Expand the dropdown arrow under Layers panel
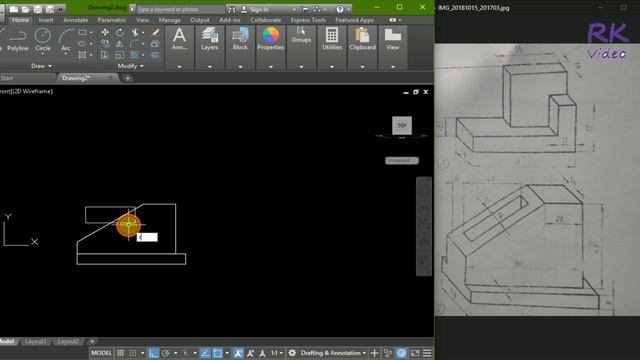 pyautogui.click(x=210, y=67)
